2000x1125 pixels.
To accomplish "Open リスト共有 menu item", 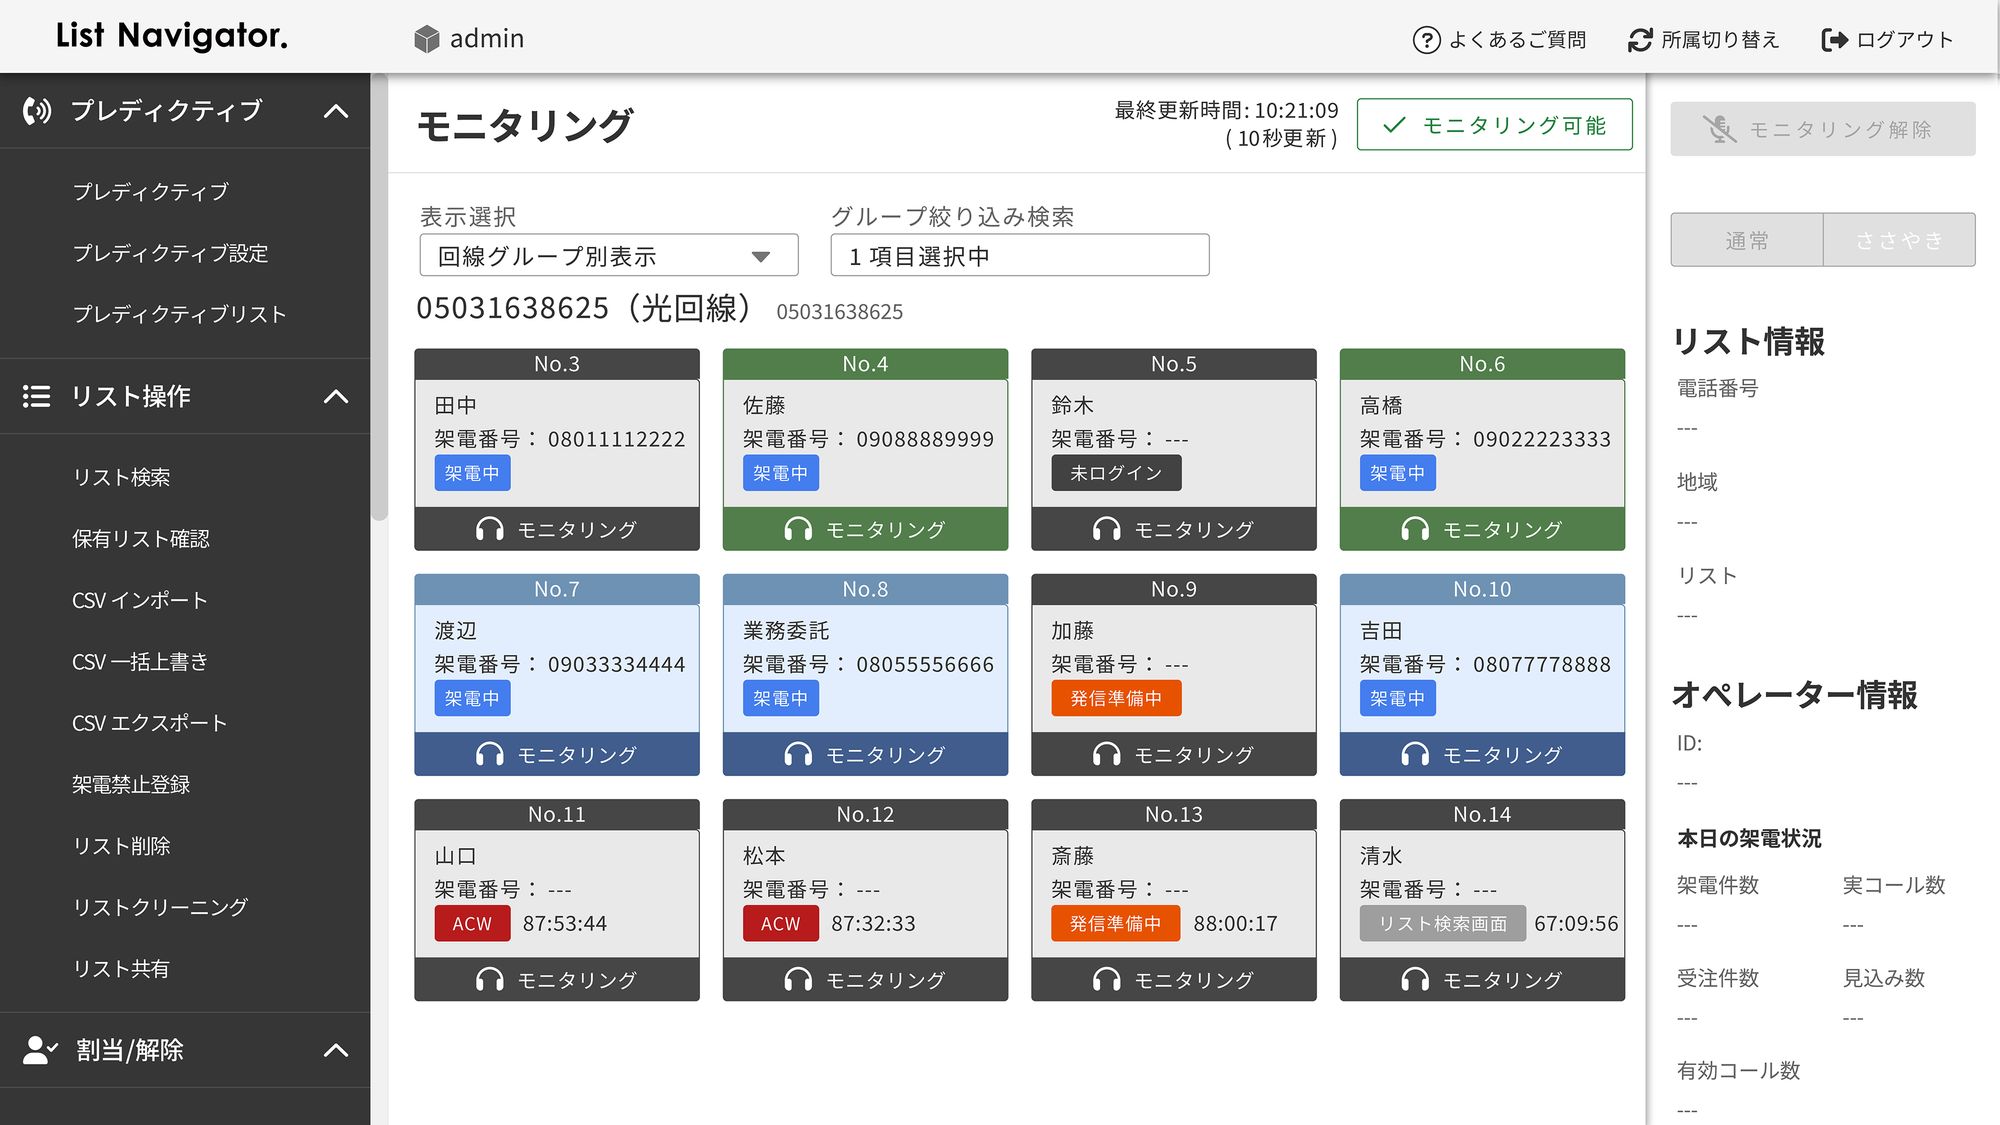I will pyautogui.click(x=121, y=968).
